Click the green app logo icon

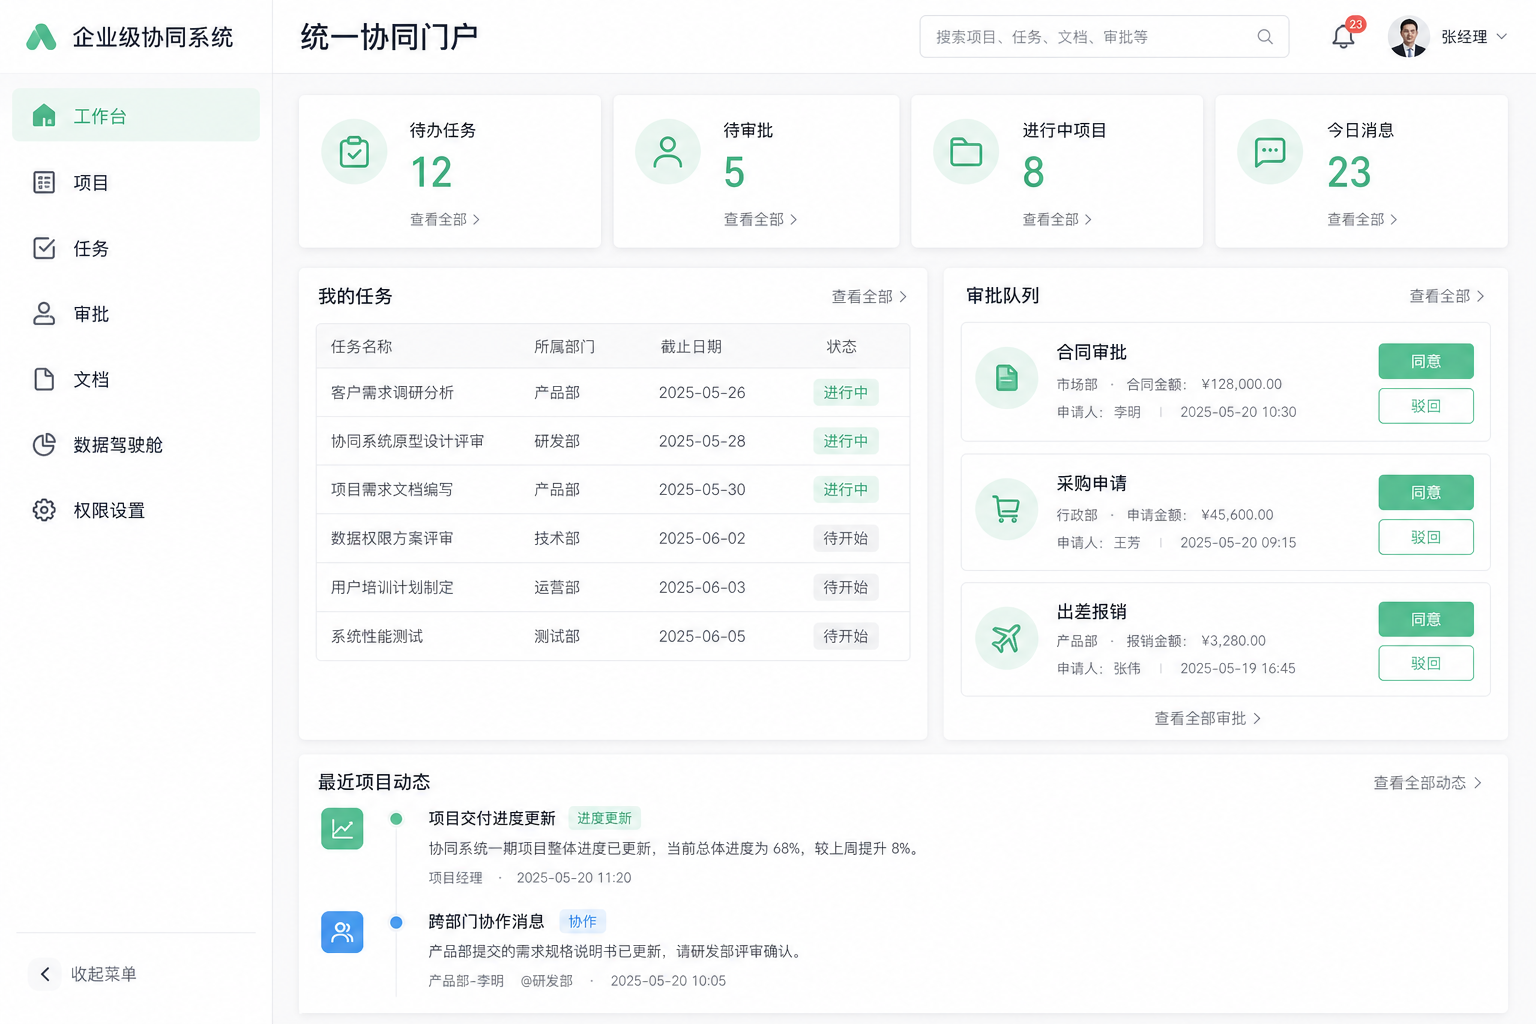click(x=41, y=37)
